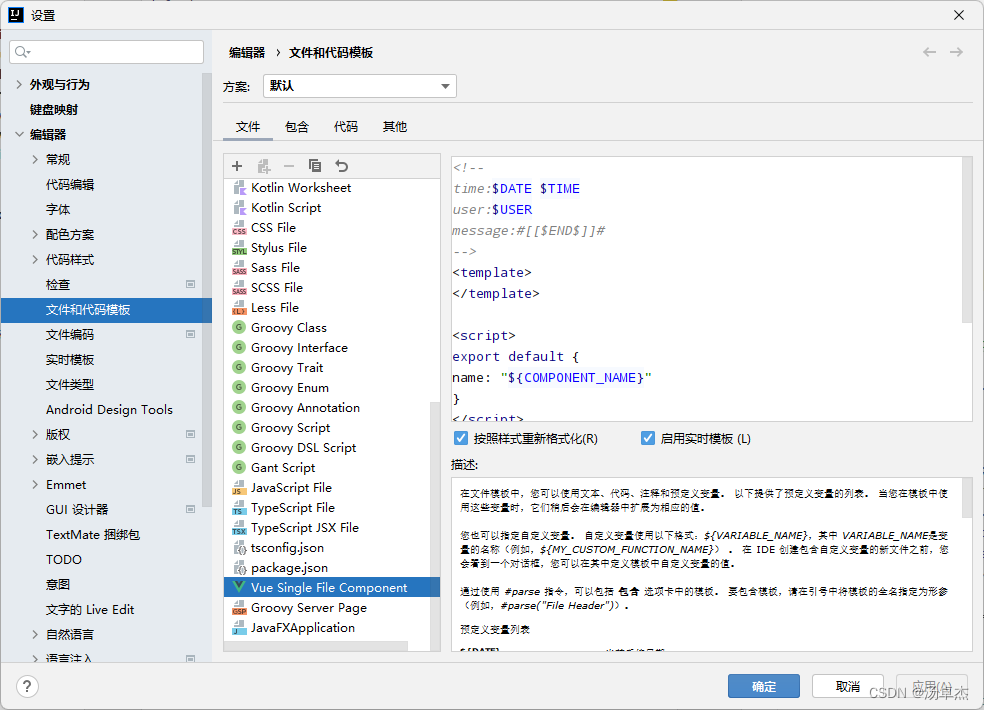Switch to the 文件 tab

pyautogui.click(x=248, y=127)
